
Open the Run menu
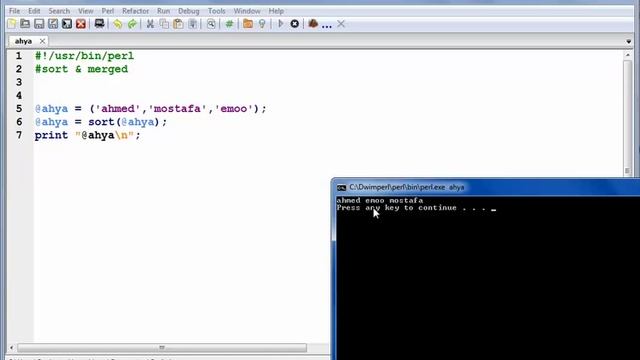tap(163, 11)
